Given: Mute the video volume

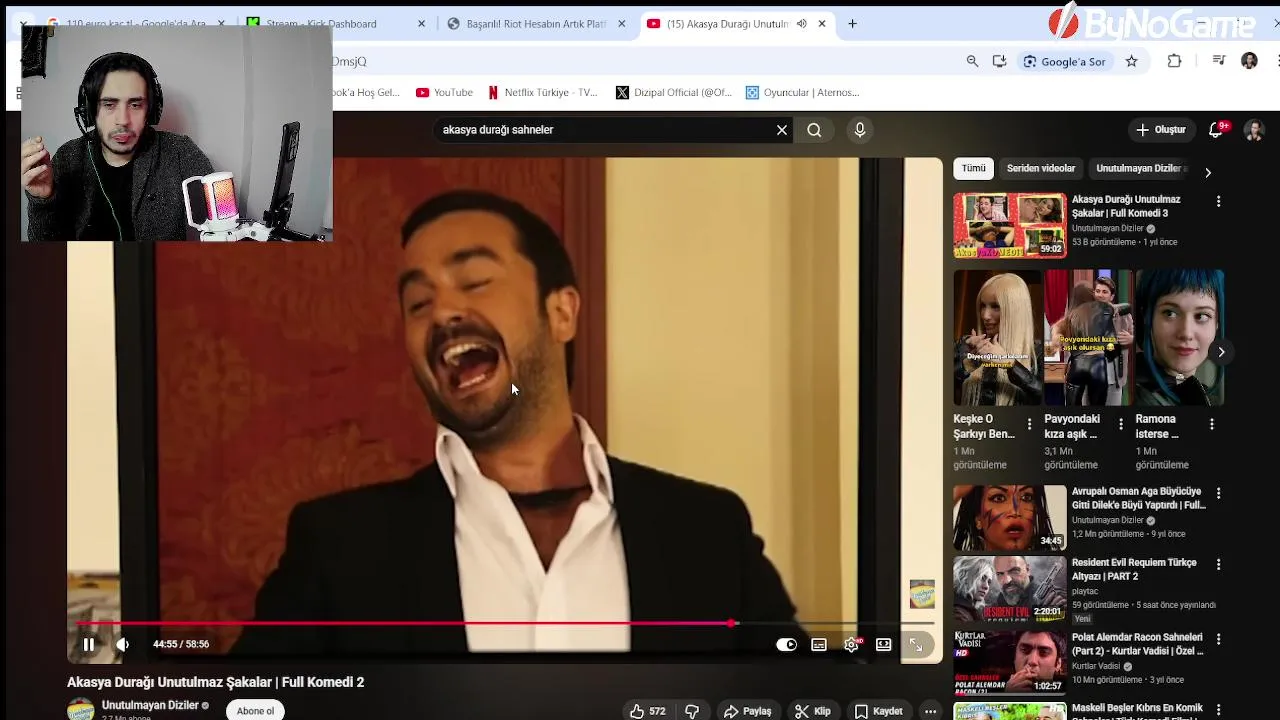Looking at the screenshot, I should (123, 645).
